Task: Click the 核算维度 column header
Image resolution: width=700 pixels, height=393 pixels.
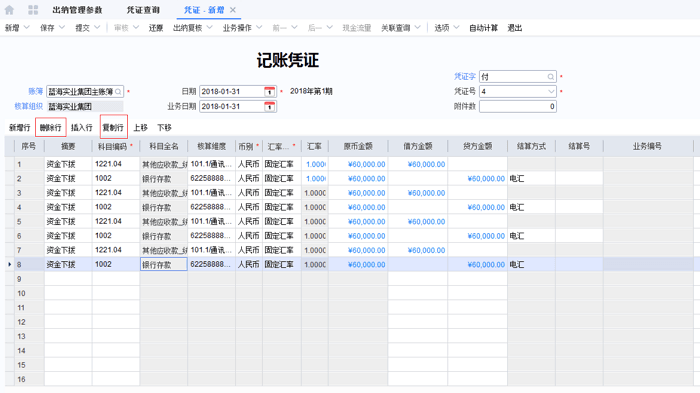Action: (211, 146)
